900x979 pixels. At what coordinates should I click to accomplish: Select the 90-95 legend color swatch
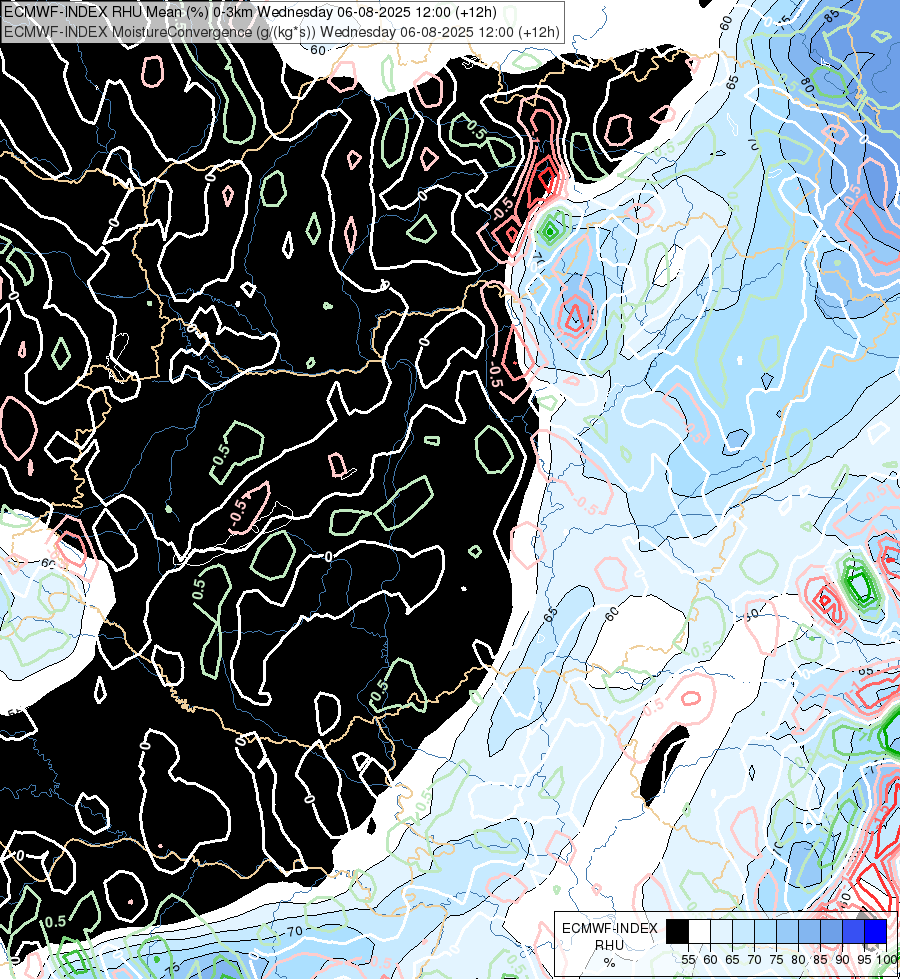coord(853,931)
